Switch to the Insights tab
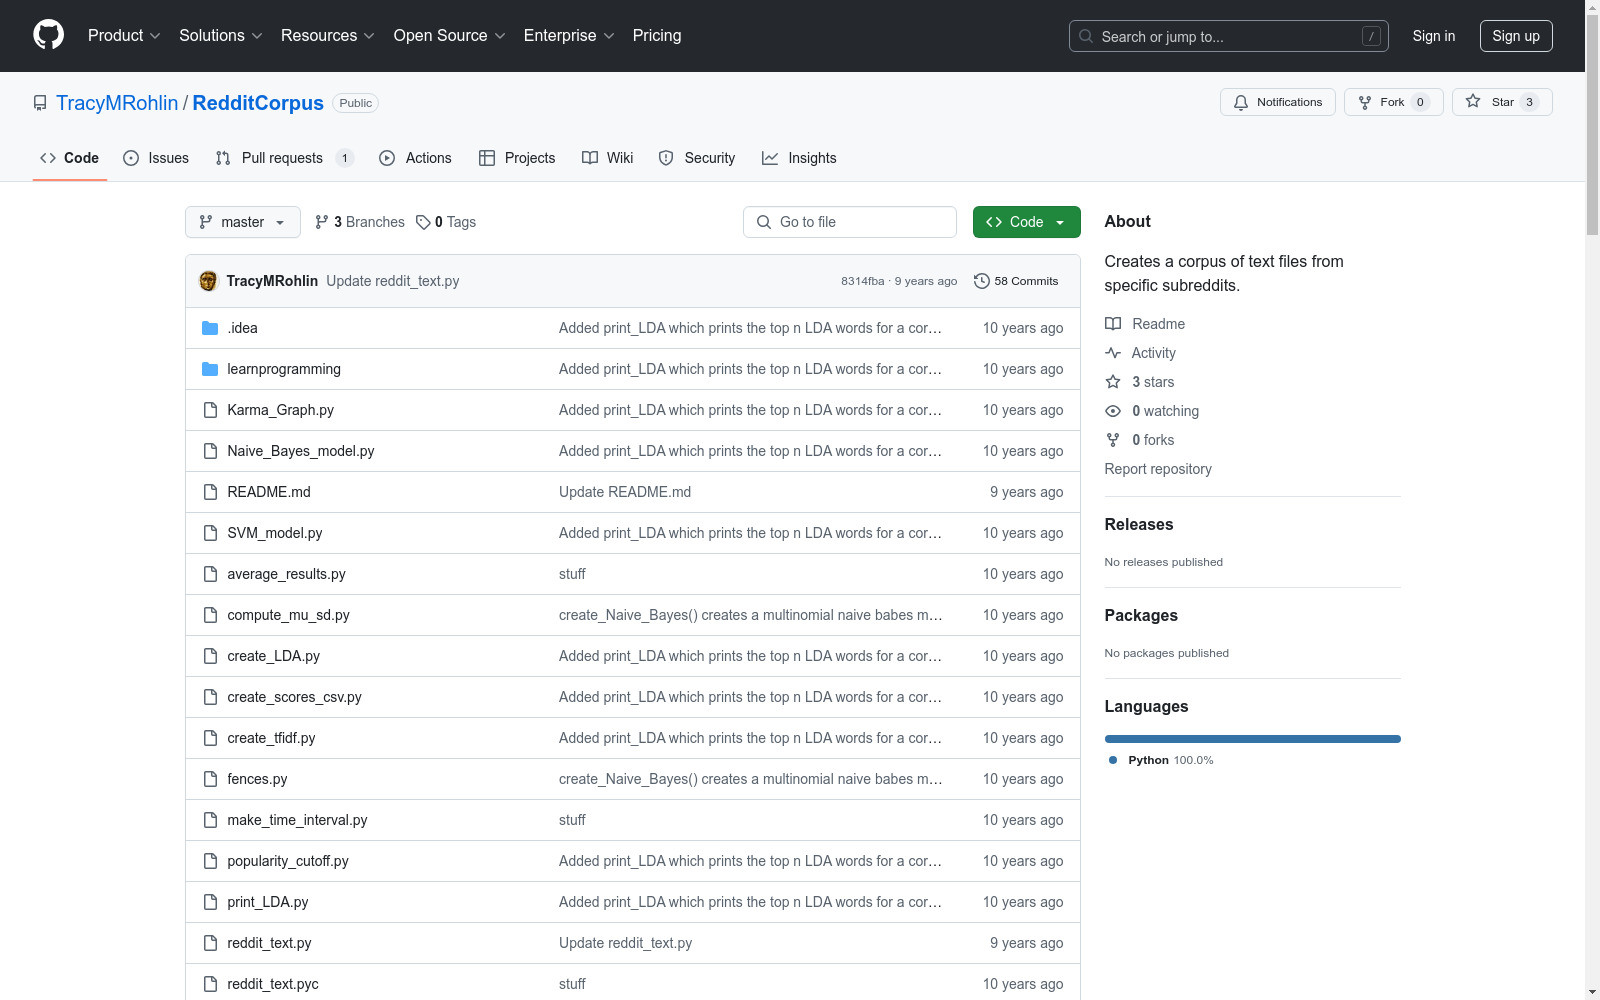The height and width of the screenshot is (1000, 1600). 799,158
